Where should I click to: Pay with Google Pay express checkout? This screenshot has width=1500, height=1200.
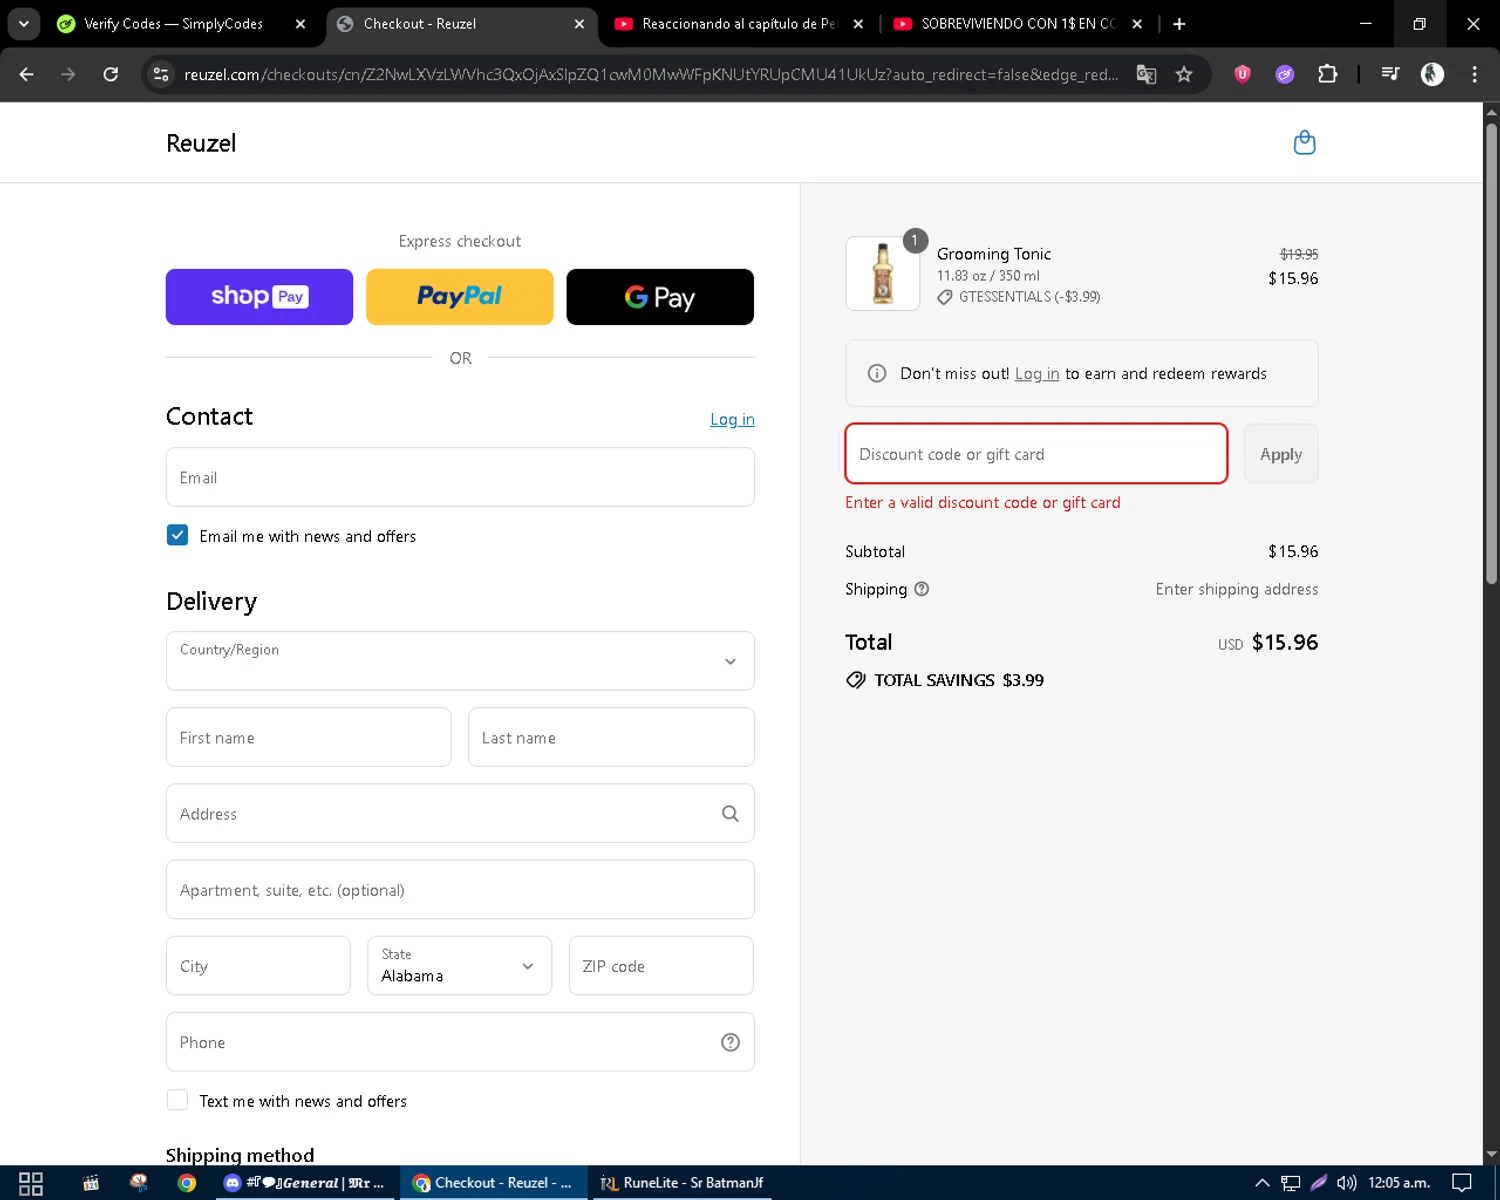point(660,297)
